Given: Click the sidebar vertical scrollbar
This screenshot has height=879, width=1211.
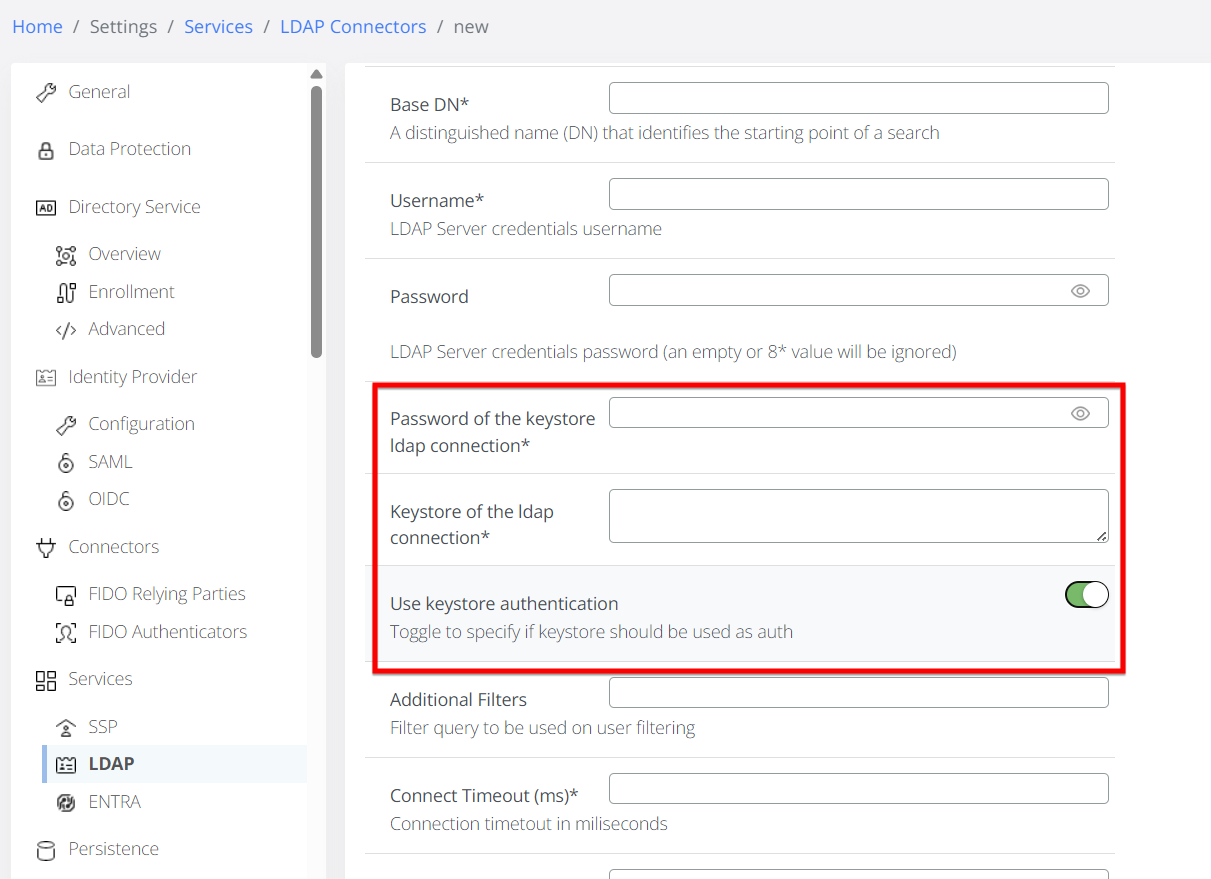Looking at the screenshot, I should click(x=317, y=220).
